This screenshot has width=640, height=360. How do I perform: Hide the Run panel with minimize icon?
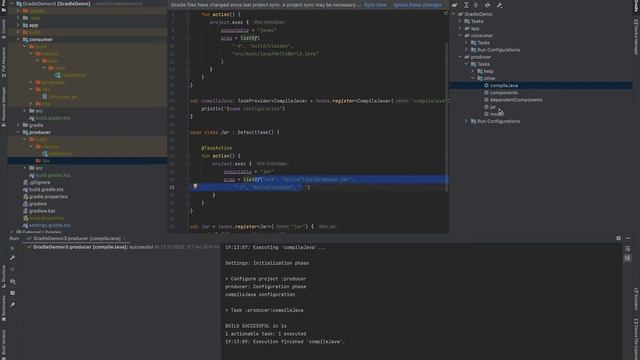coord(628,238)
